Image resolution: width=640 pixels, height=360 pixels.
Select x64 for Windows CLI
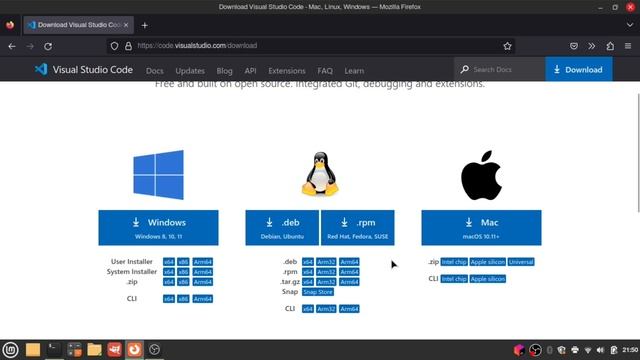pyautogui.click(x=169, y=299)
